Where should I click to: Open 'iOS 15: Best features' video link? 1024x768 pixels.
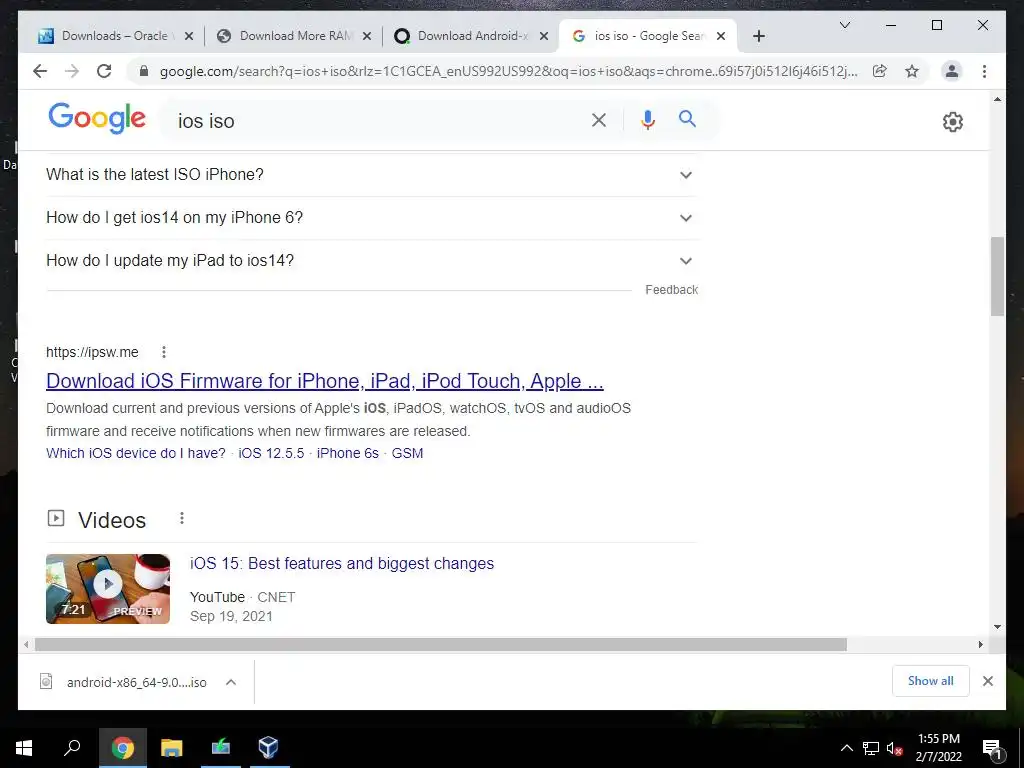(342, 564)
